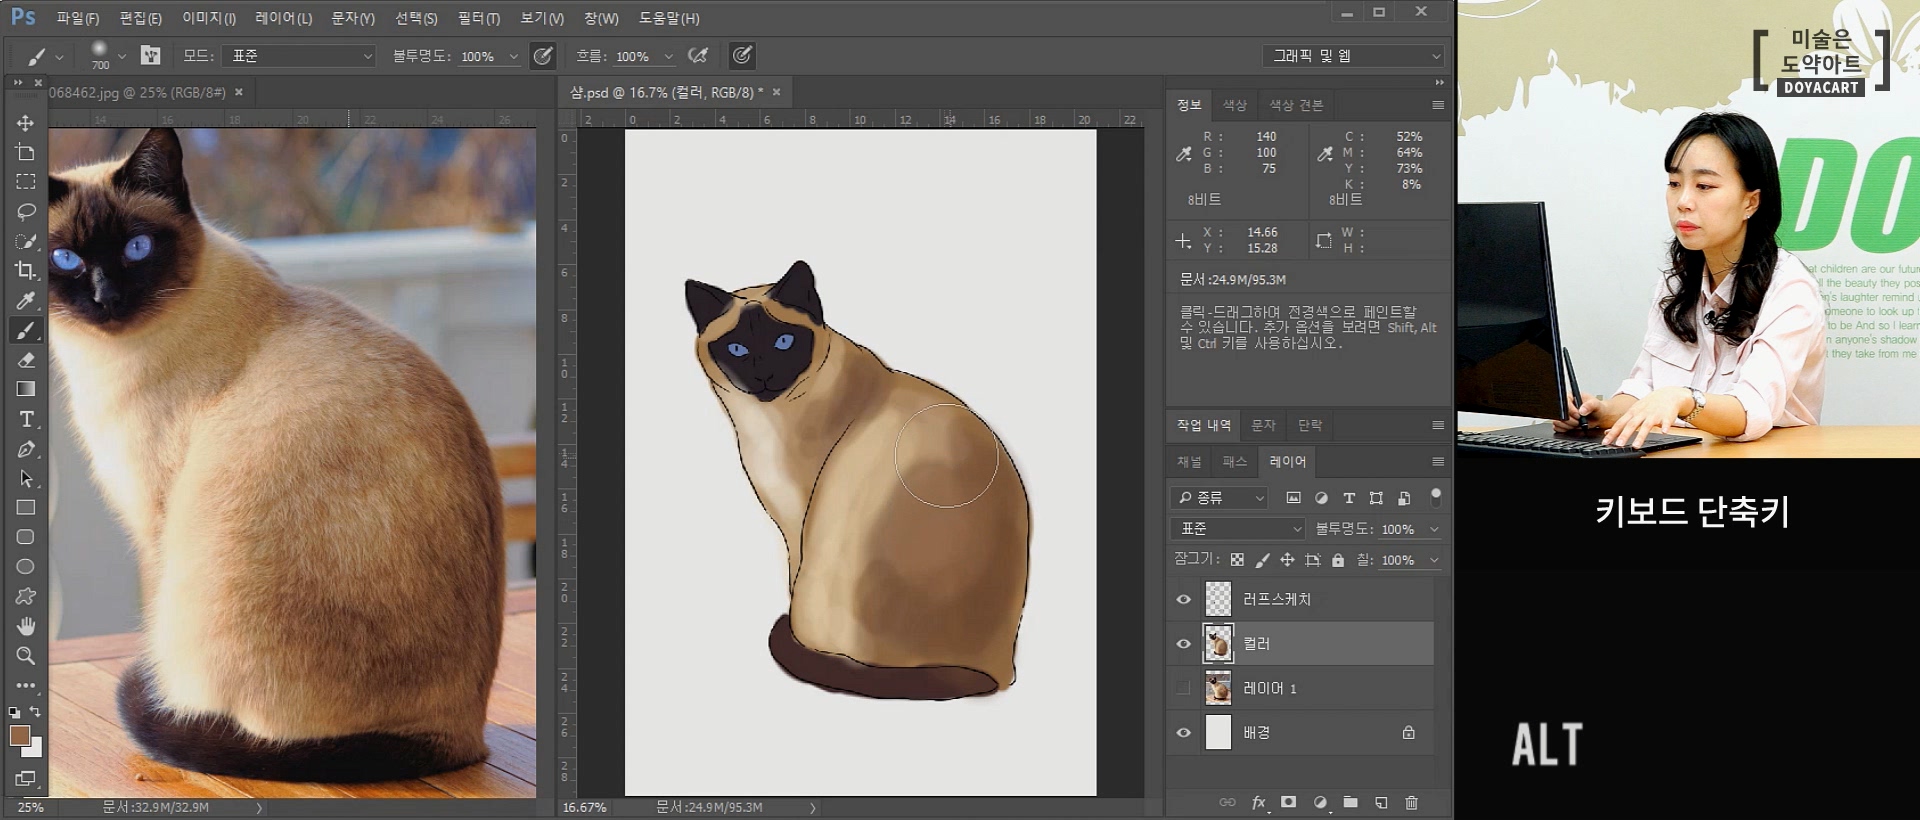Switch to the 채널 tab
Viewport: 1920px width, 820px height.
coord(1189,461)
